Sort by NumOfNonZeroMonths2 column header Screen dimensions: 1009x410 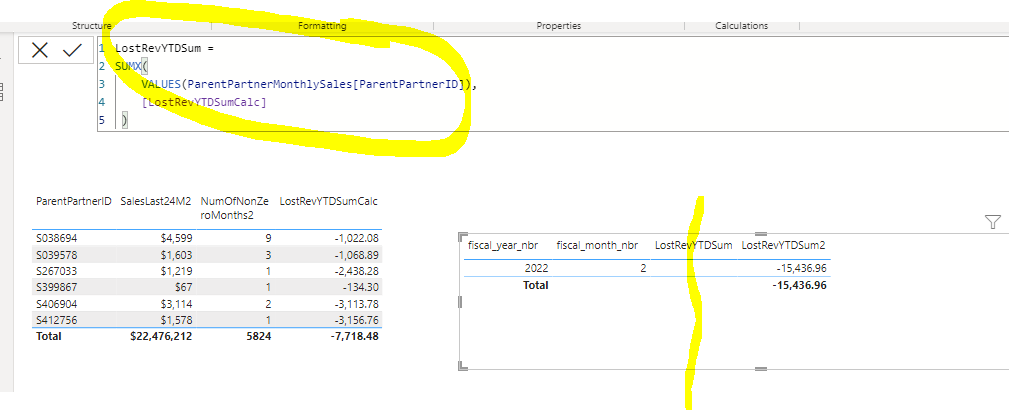click(x=236, y=208)
